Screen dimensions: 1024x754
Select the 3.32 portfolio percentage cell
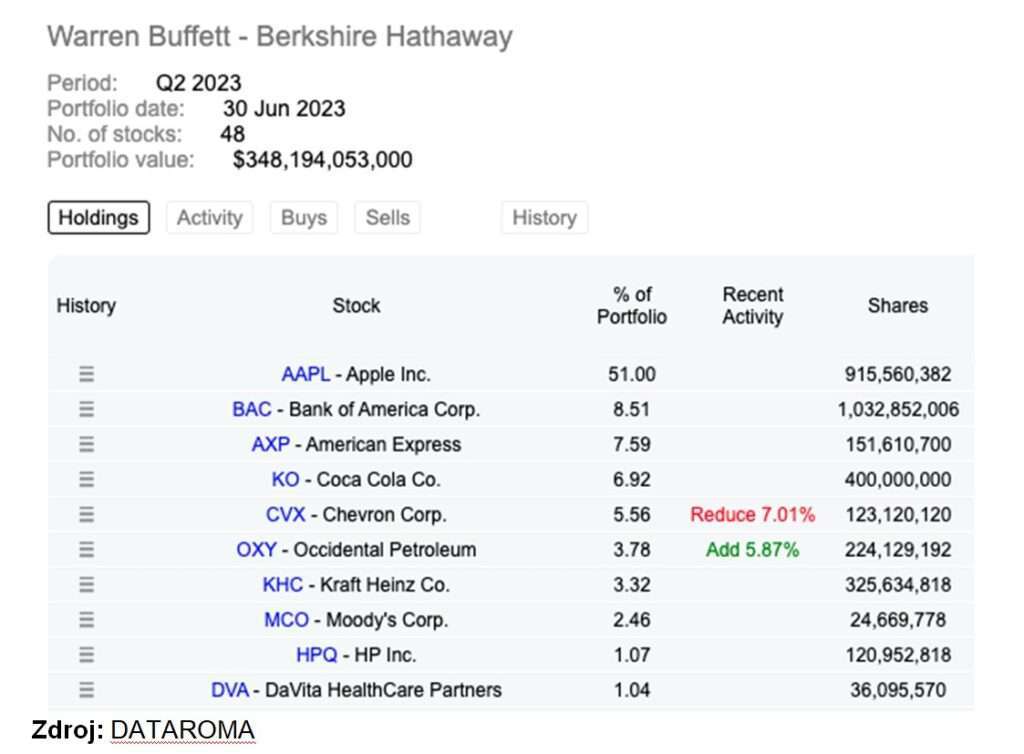(x=632, y=584)
